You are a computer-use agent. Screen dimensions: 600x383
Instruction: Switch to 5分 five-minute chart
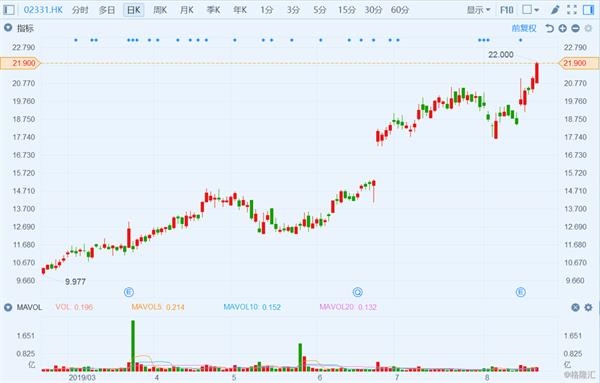(x=320, y=10)
